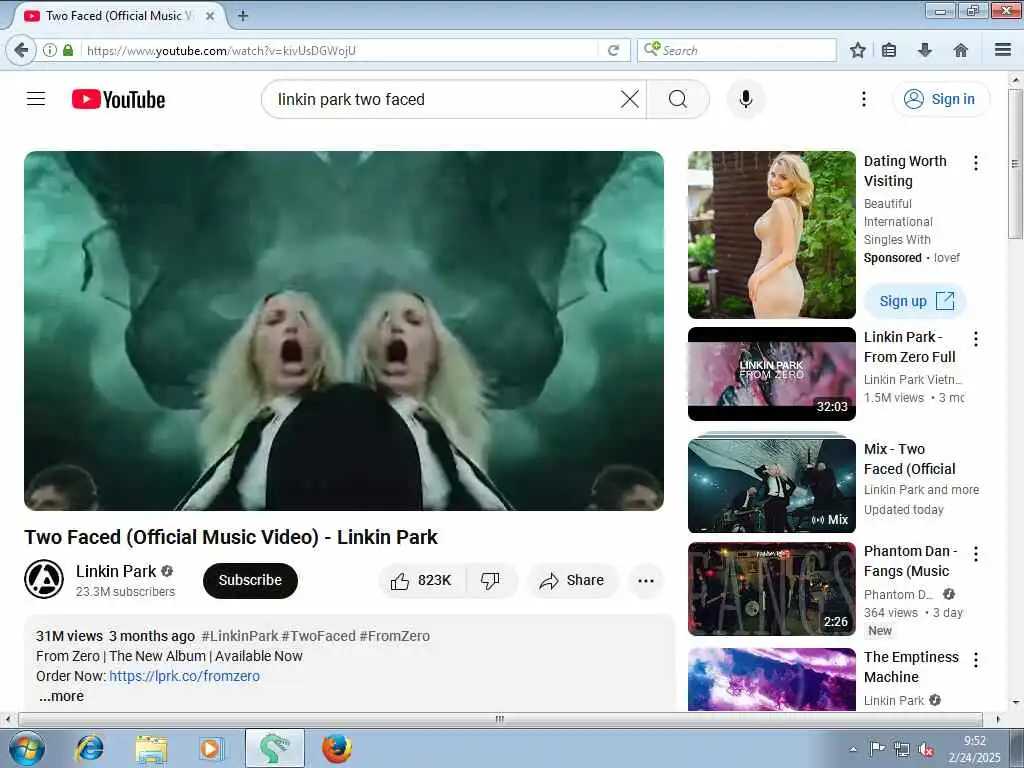
Task: Clear the search query with X
Action: [630, 99]
